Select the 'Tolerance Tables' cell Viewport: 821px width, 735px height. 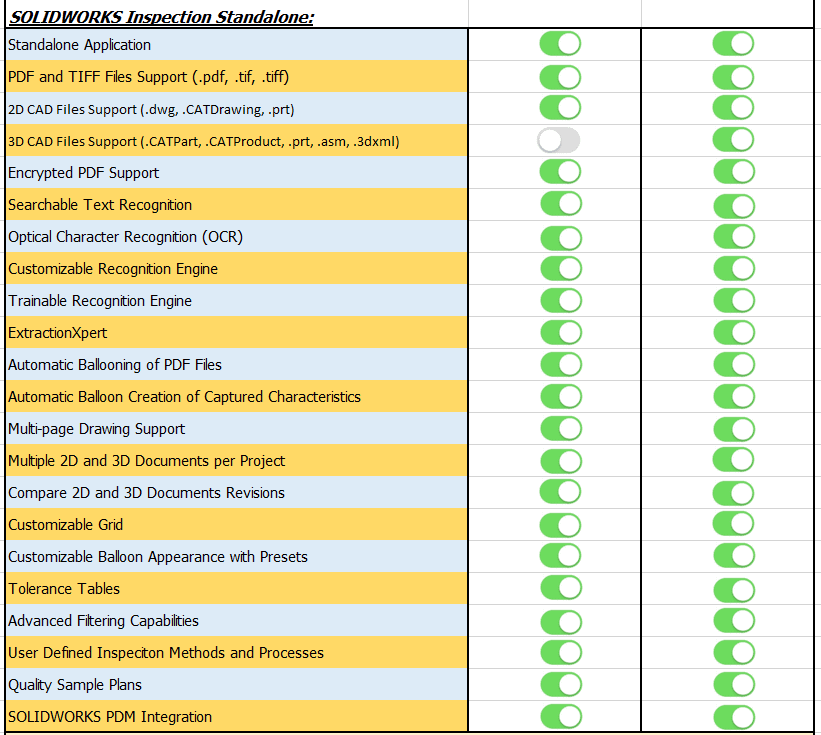click(236, 588)
